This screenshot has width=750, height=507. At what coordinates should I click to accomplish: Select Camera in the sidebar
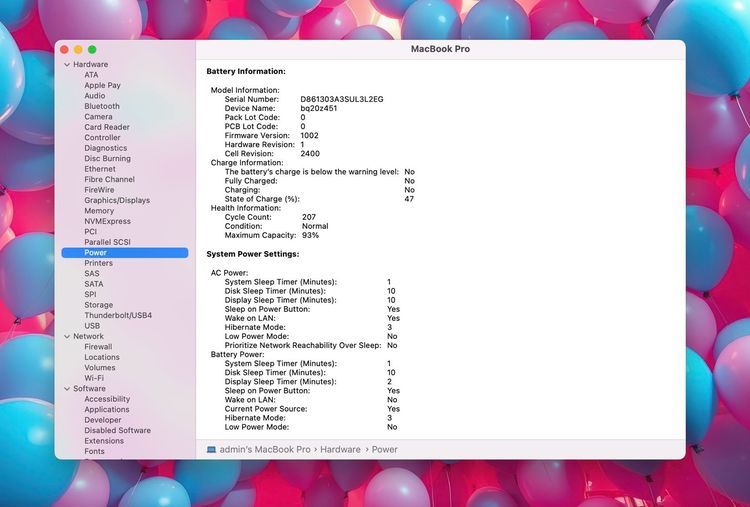pyautogui.click(x=99, y=117)
